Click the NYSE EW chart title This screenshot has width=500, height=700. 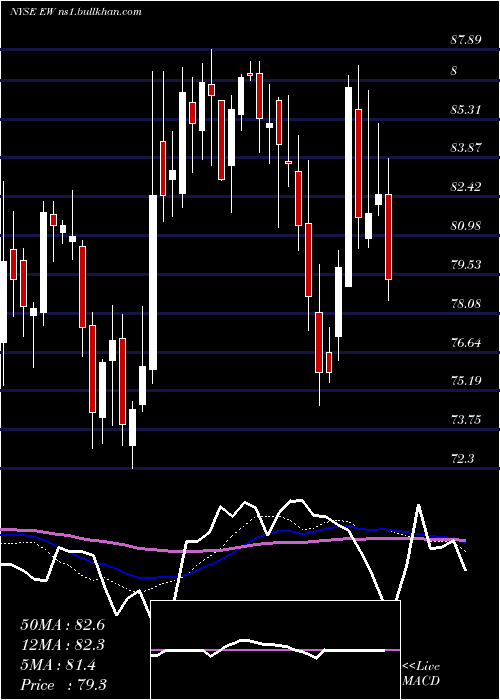point(75,11)
